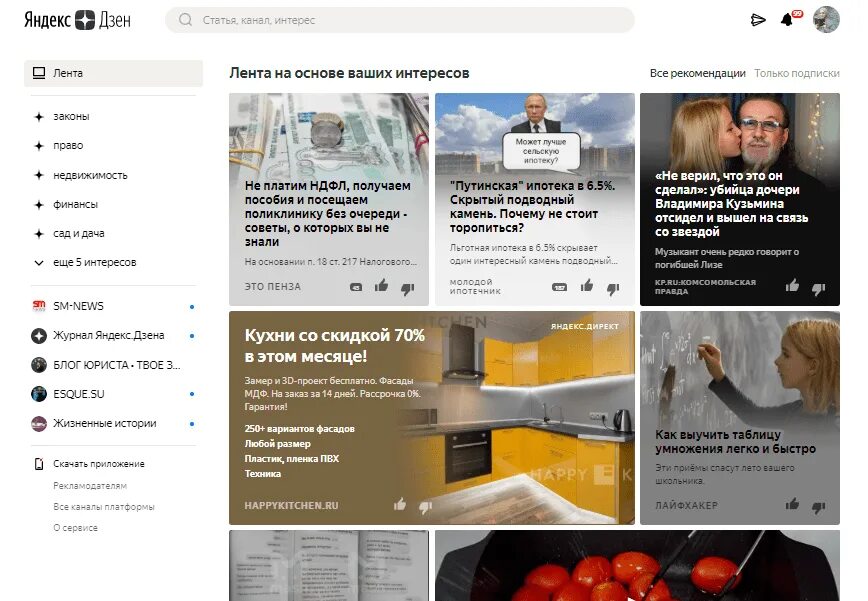Open Журнал Яндекс.Дзена channel link
Image resolution: width=868 pixels, height=601 pixels.
108,335
